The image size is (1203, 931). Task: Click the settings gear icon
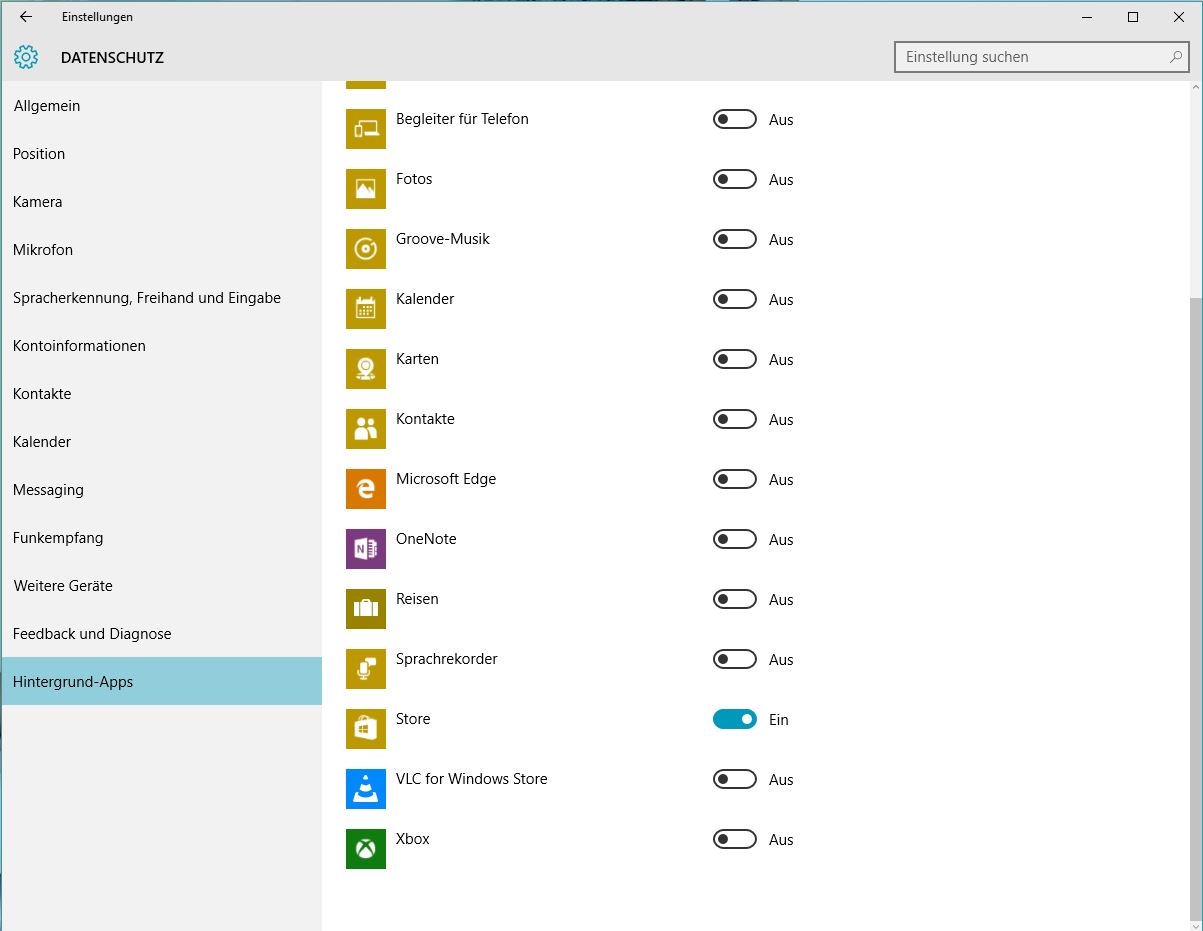(x=26, y=57)
